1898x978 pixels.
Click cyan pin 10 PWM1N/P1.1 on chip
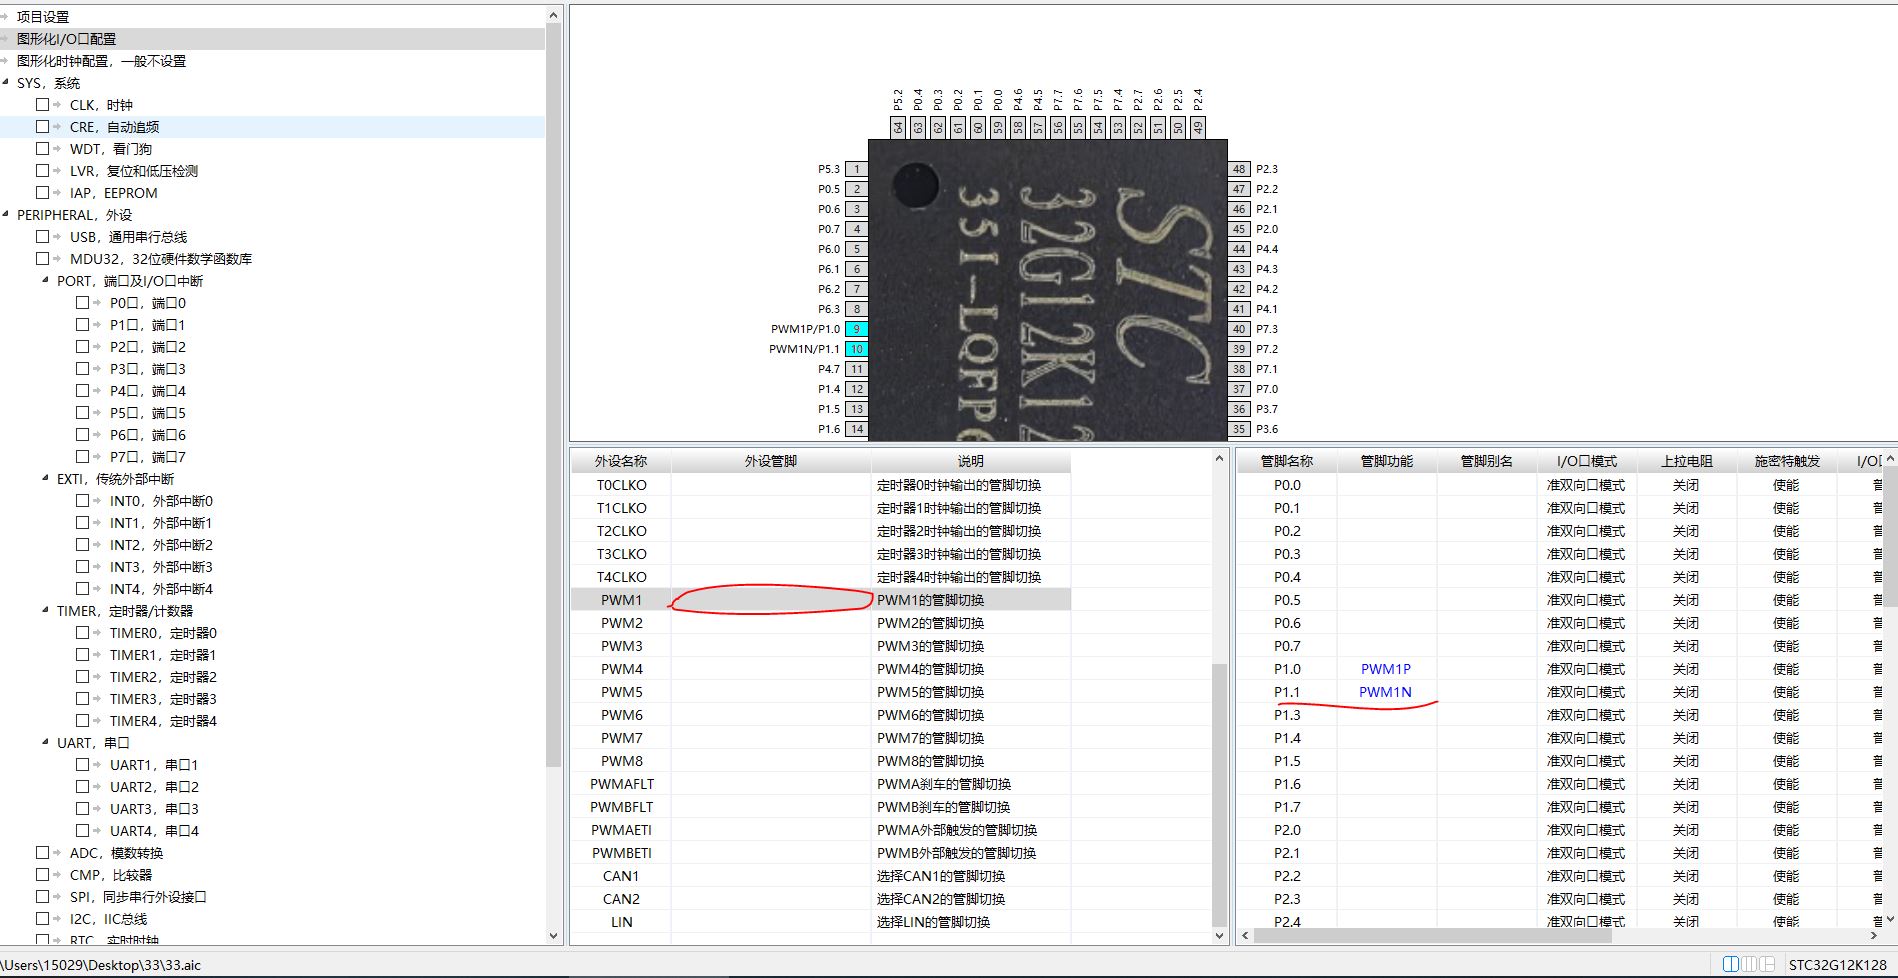(856, 349)
